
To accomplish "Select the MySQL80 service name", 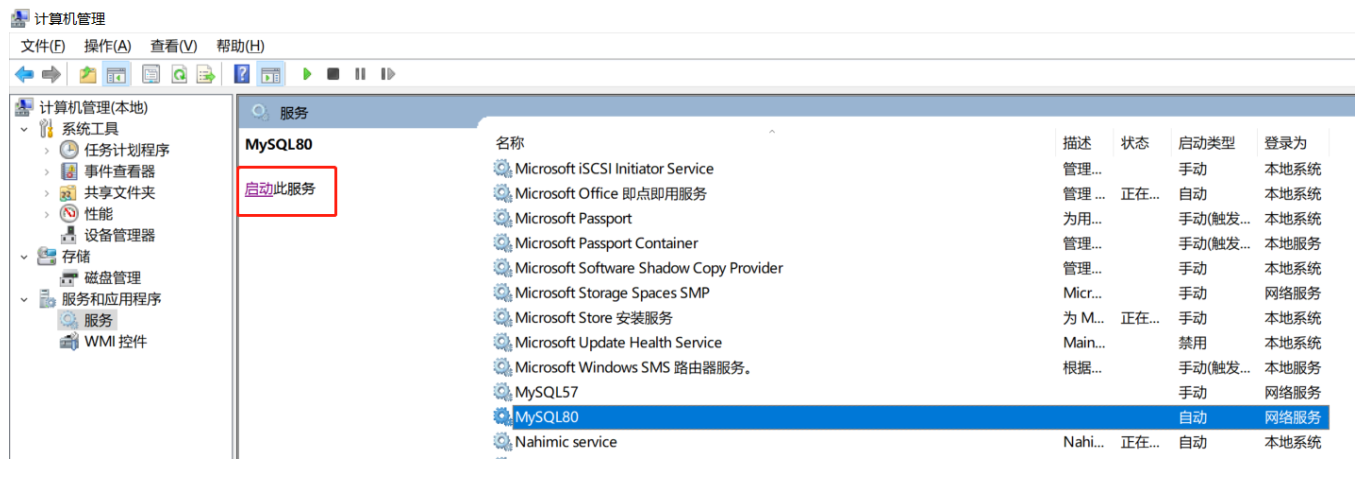I will pos(547,417).
